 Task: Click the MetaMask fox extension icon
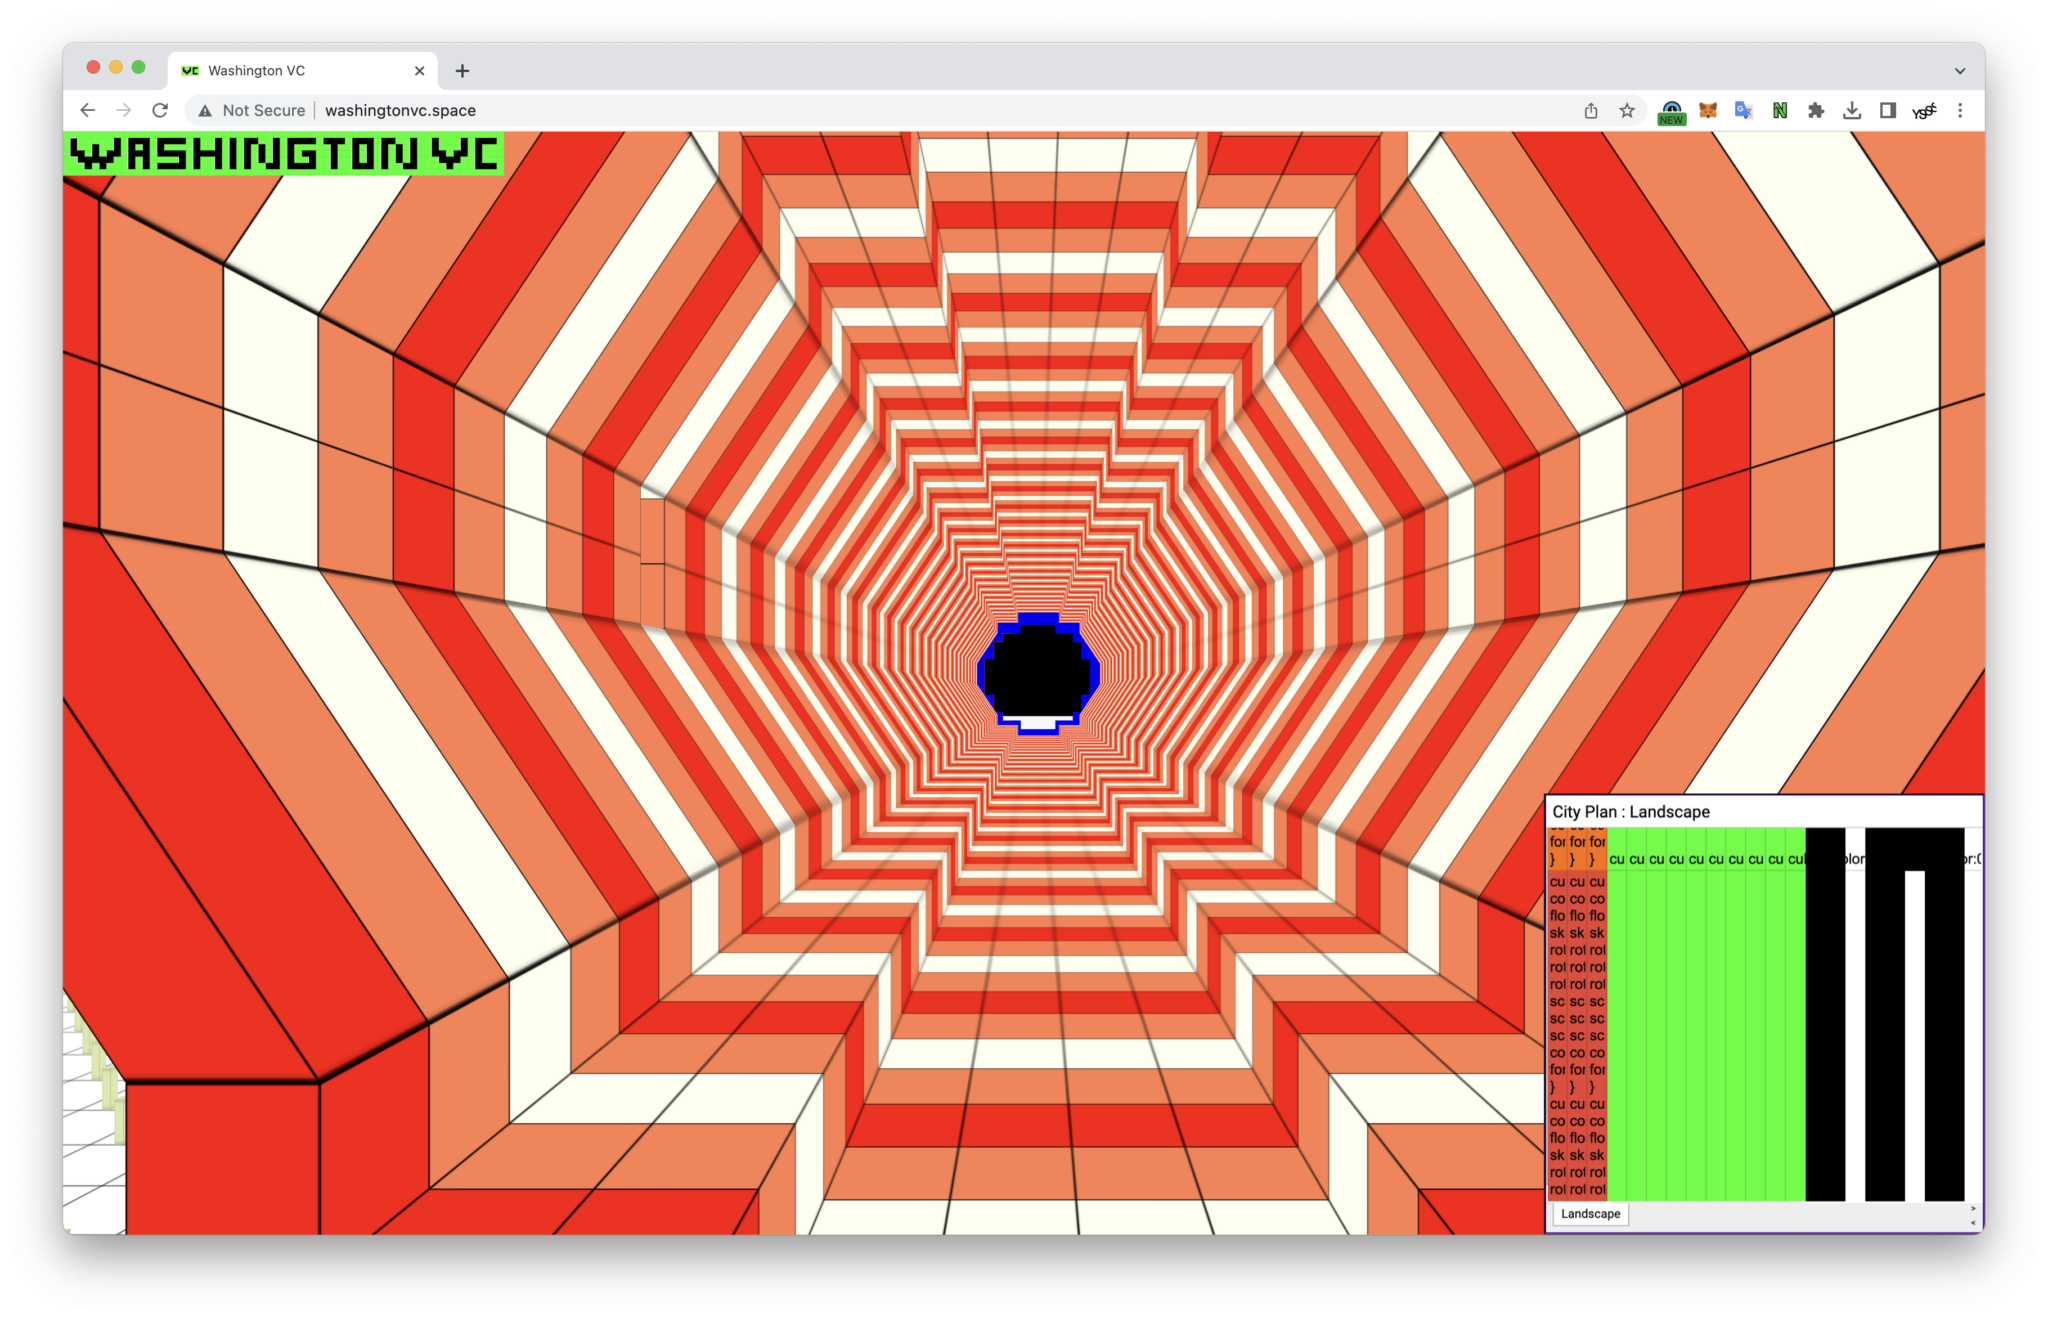pos(1708,110)
